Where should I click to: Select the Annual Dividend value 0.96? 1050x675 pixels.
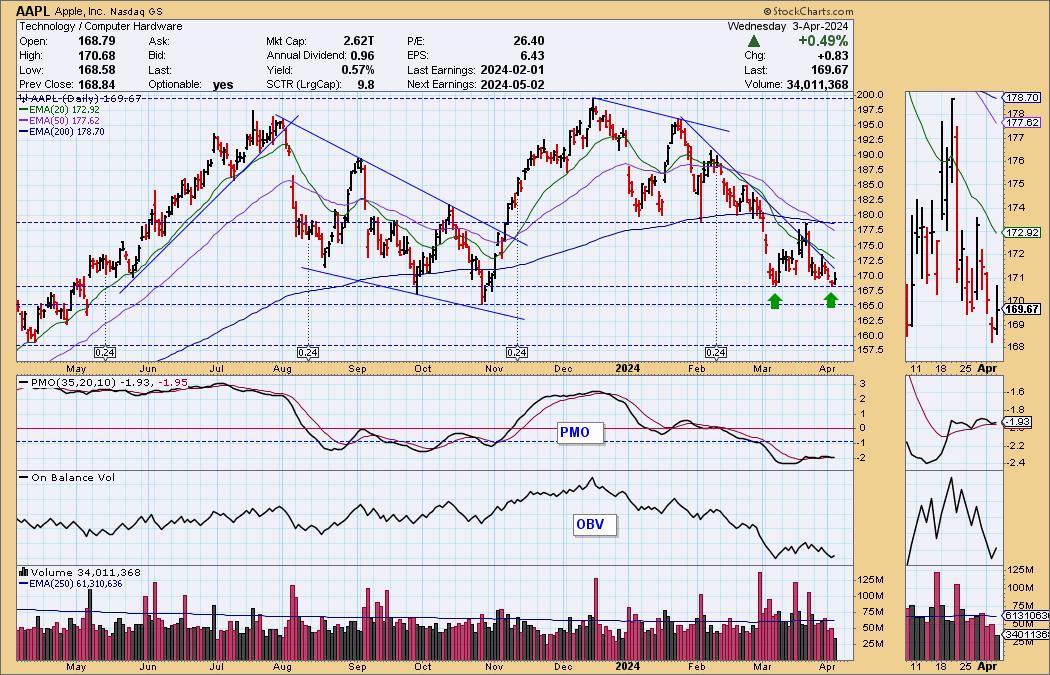click(x=362, y=56)
